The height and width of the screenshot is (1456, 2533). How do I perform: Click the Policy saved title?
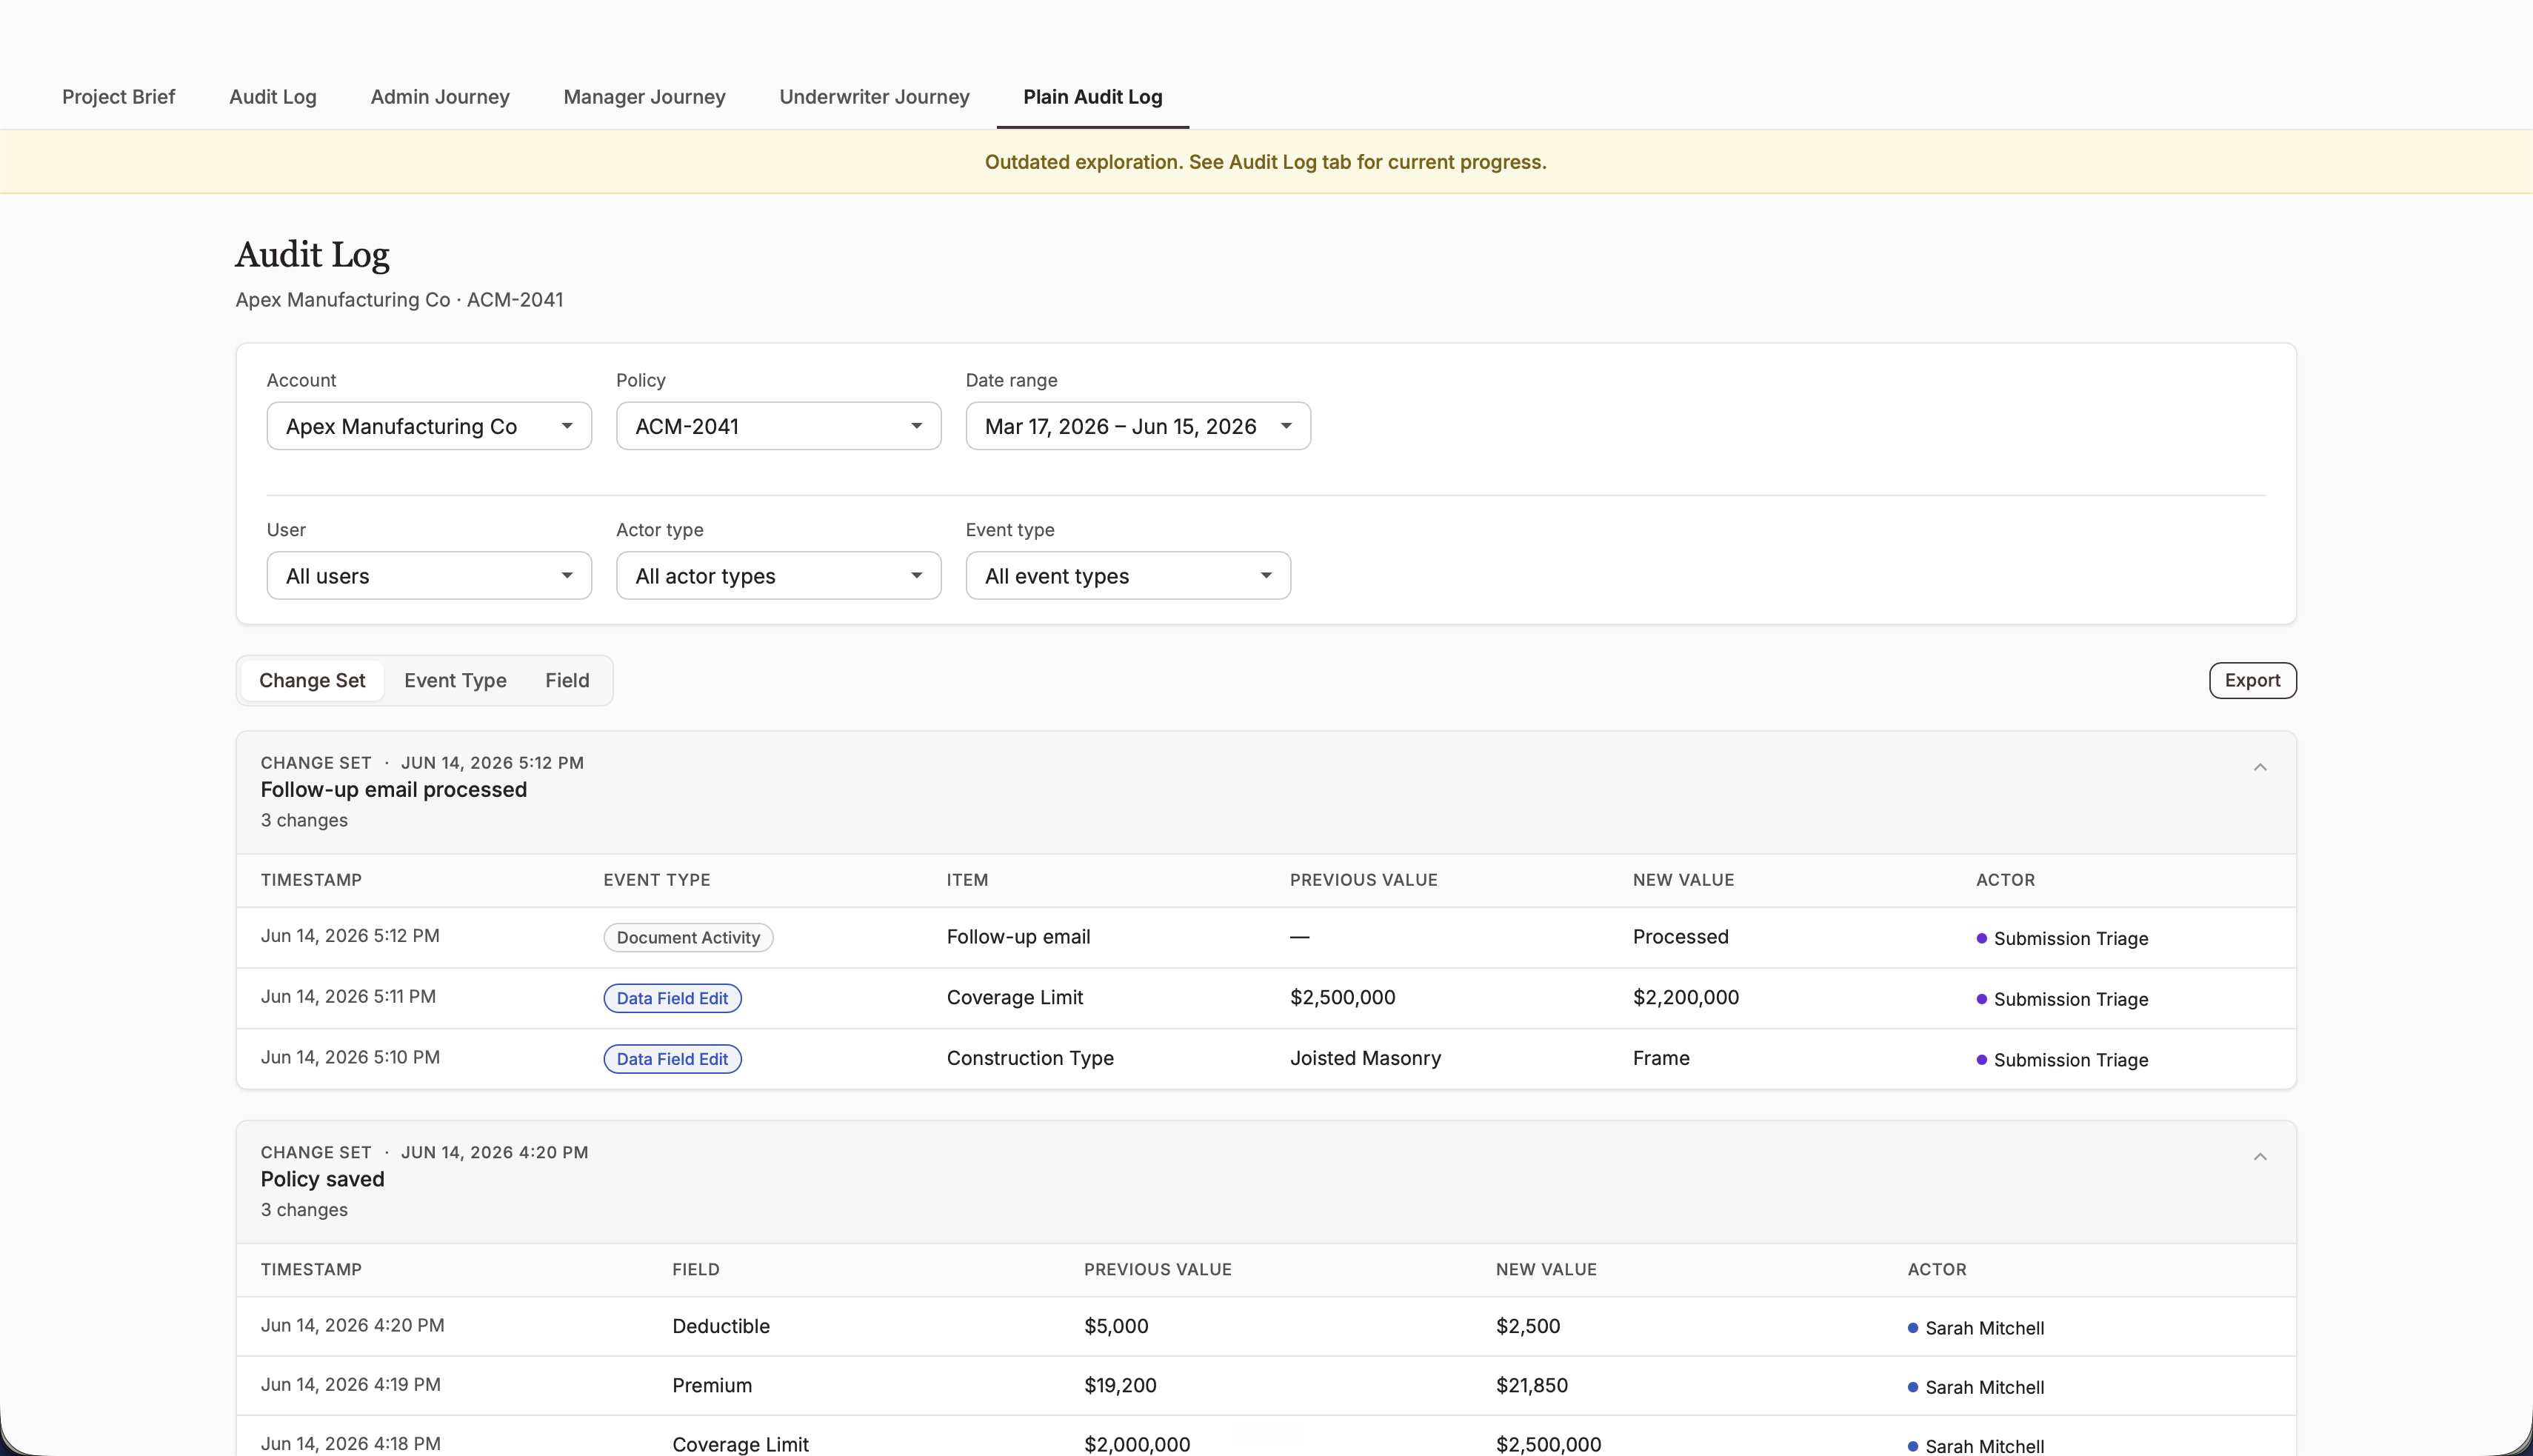[322, 1179]
